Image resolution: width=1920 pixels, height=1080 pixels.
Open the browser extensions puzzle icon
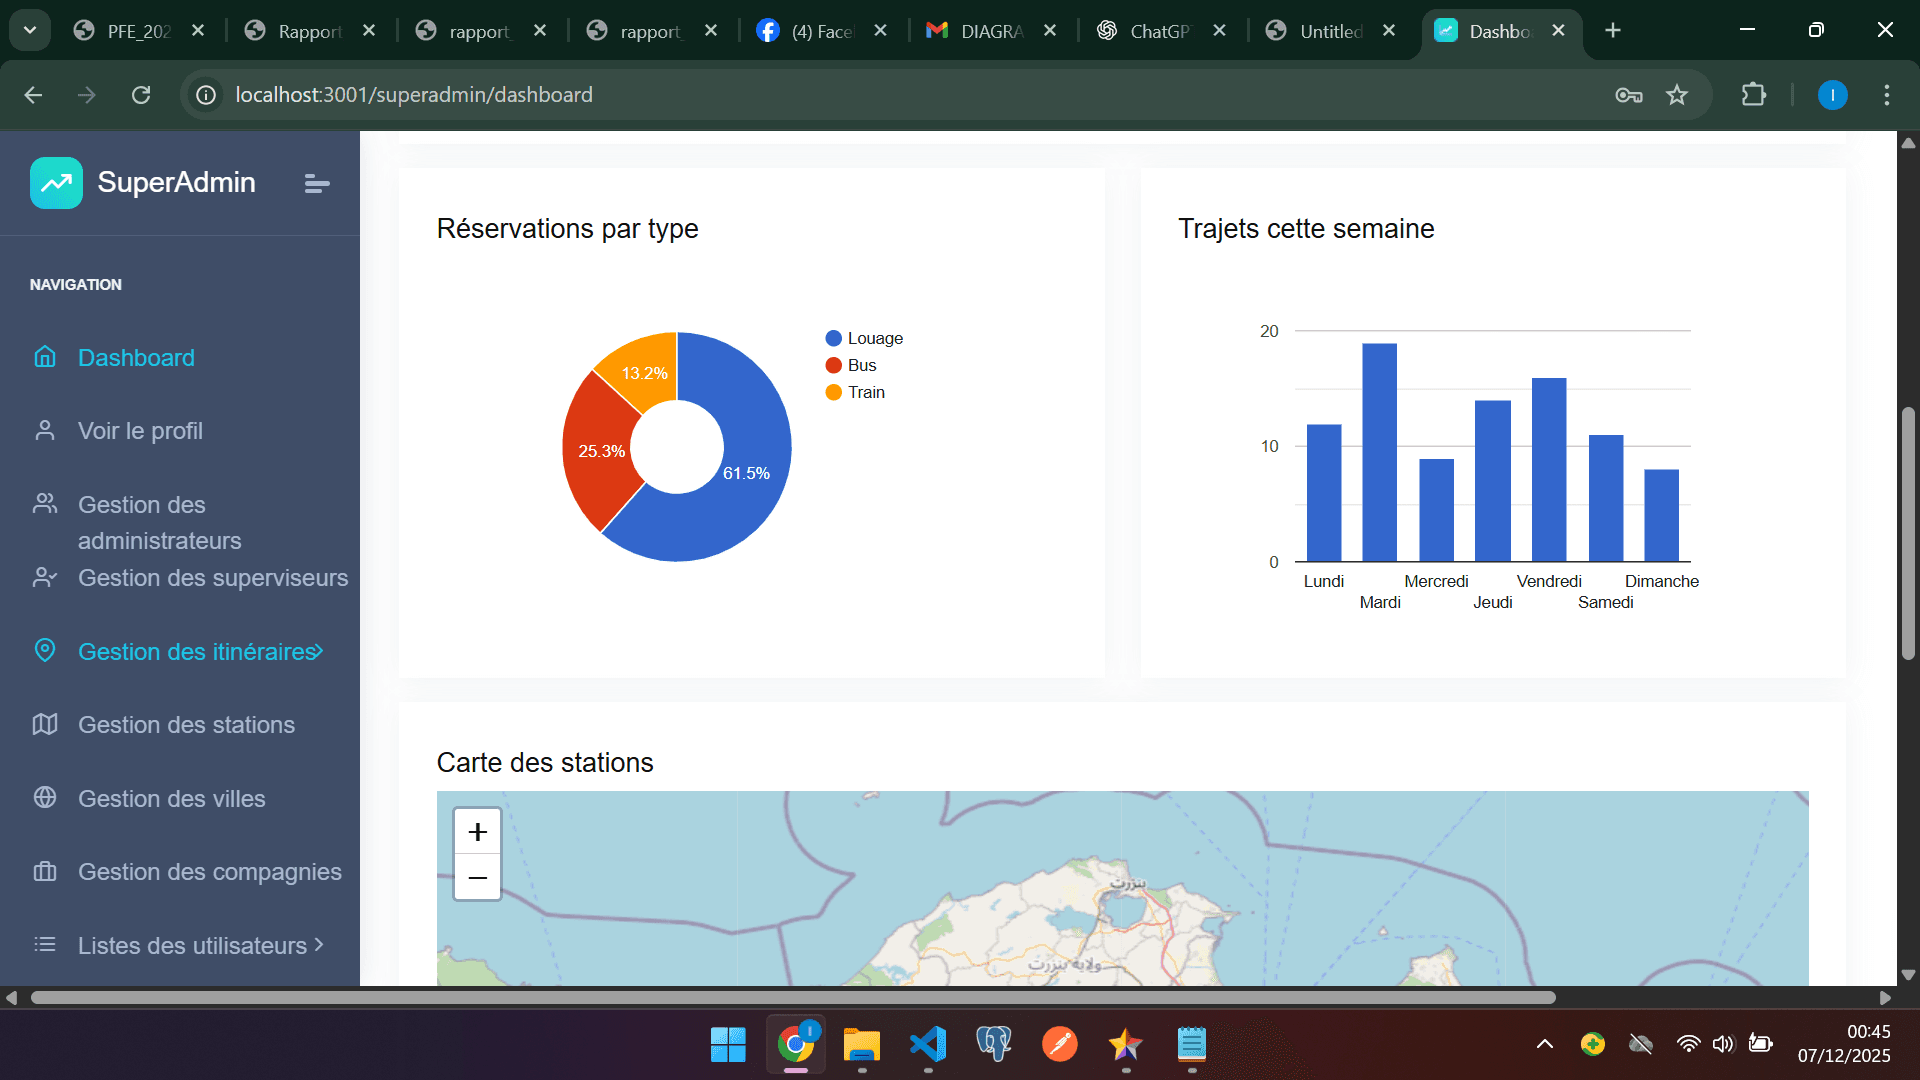[1753, 95]
